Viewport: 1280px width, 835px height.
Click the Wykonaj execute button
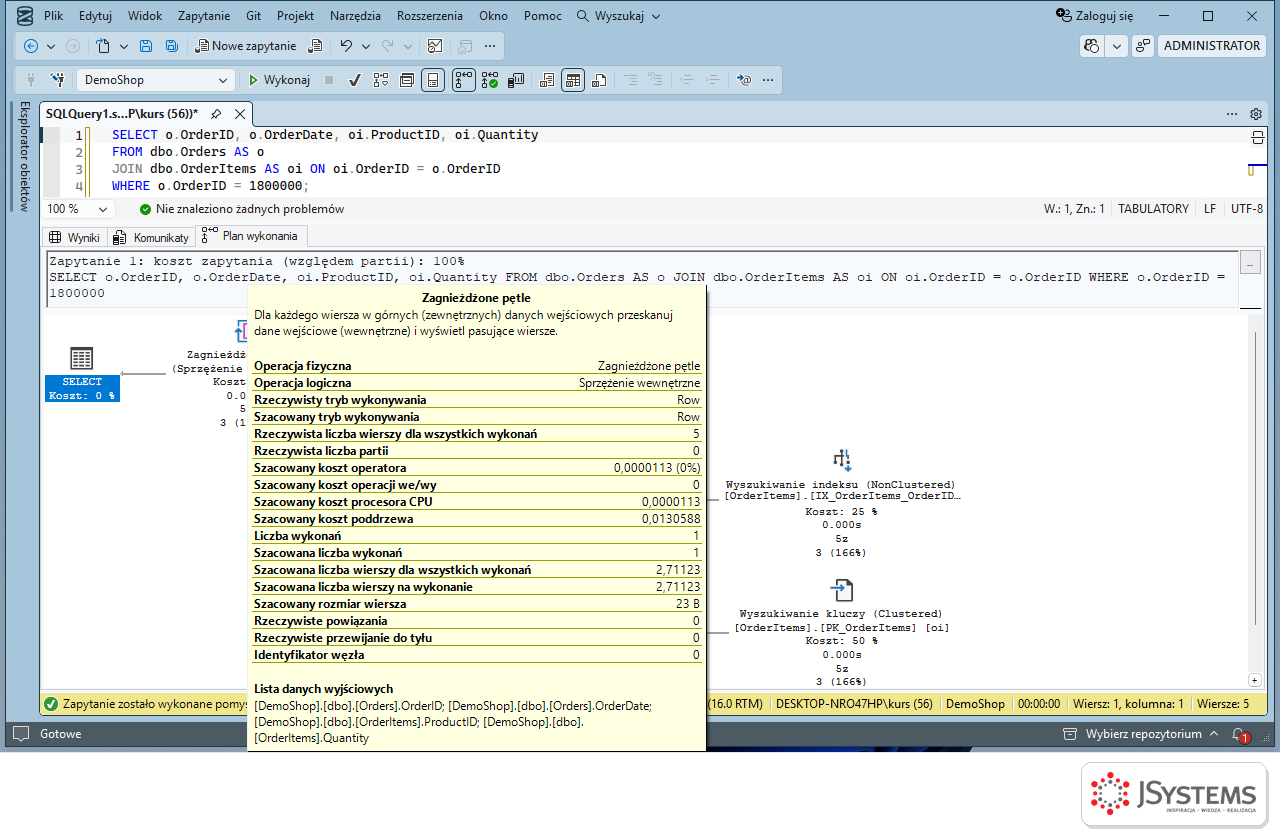click(x=279, y=80)
